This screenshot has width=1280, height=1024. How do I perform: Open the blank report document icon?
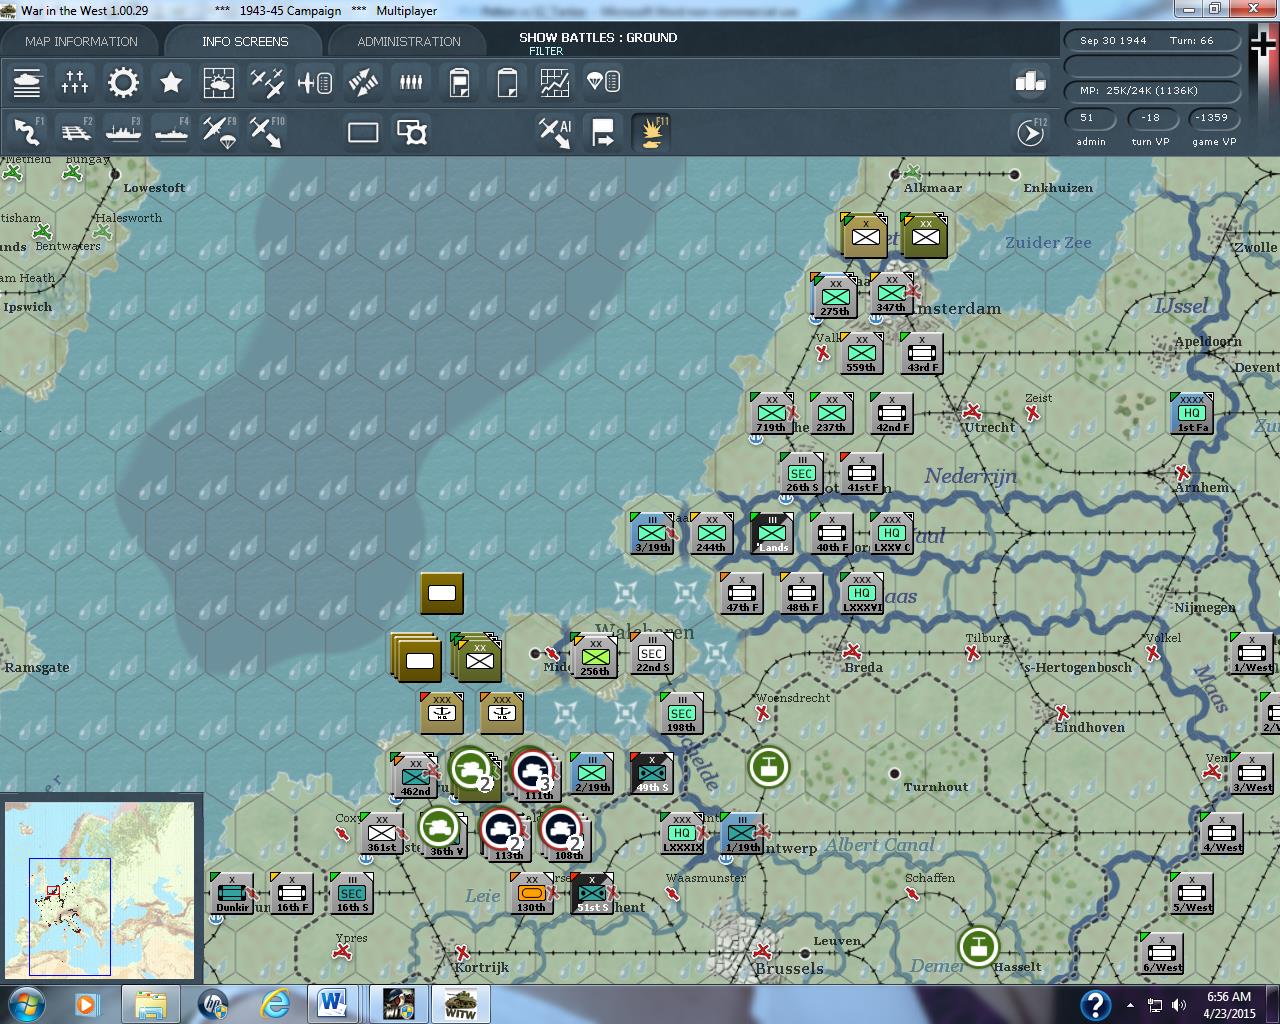tap(507, 82)
